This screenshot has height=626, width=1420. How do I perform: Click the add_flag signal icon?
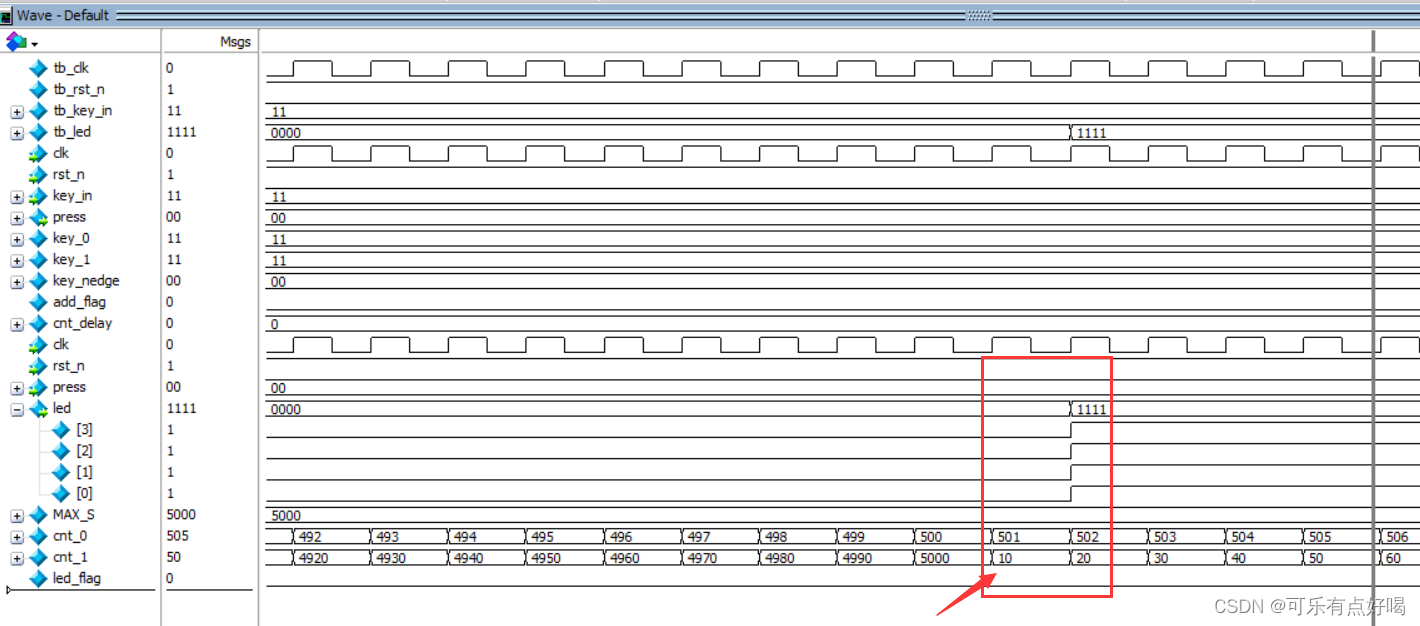38,302
